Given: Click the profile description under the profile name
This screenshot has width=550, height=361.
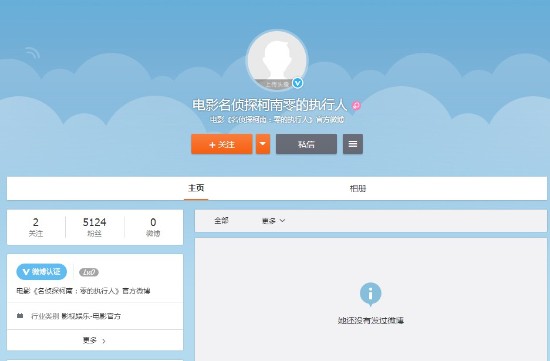Looking at the screenshot, I should pos(277,120).
